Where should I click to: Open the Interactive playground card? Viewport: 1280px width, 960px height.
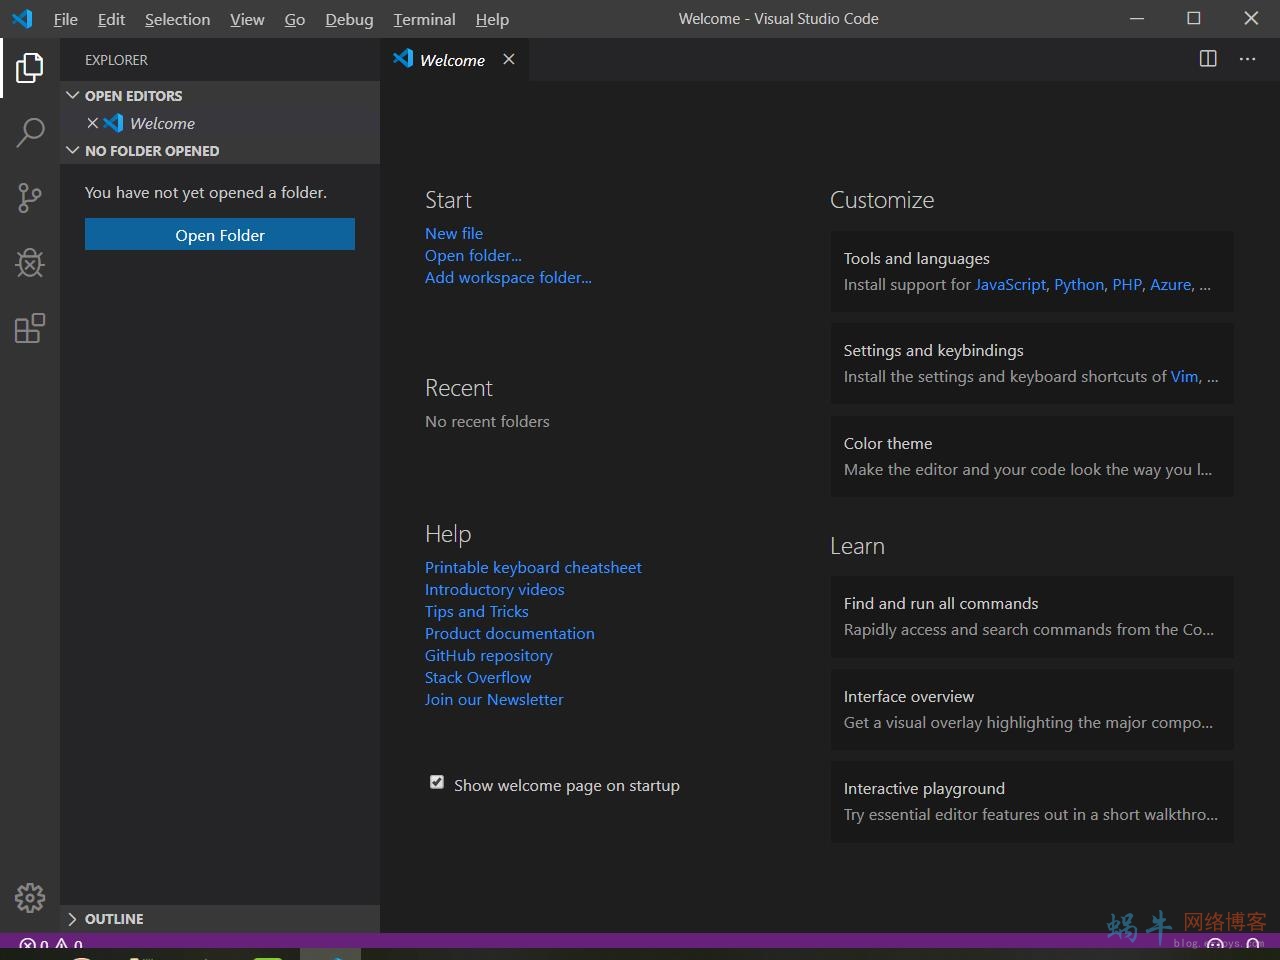pyautogui.click(x=1032, y=802)
